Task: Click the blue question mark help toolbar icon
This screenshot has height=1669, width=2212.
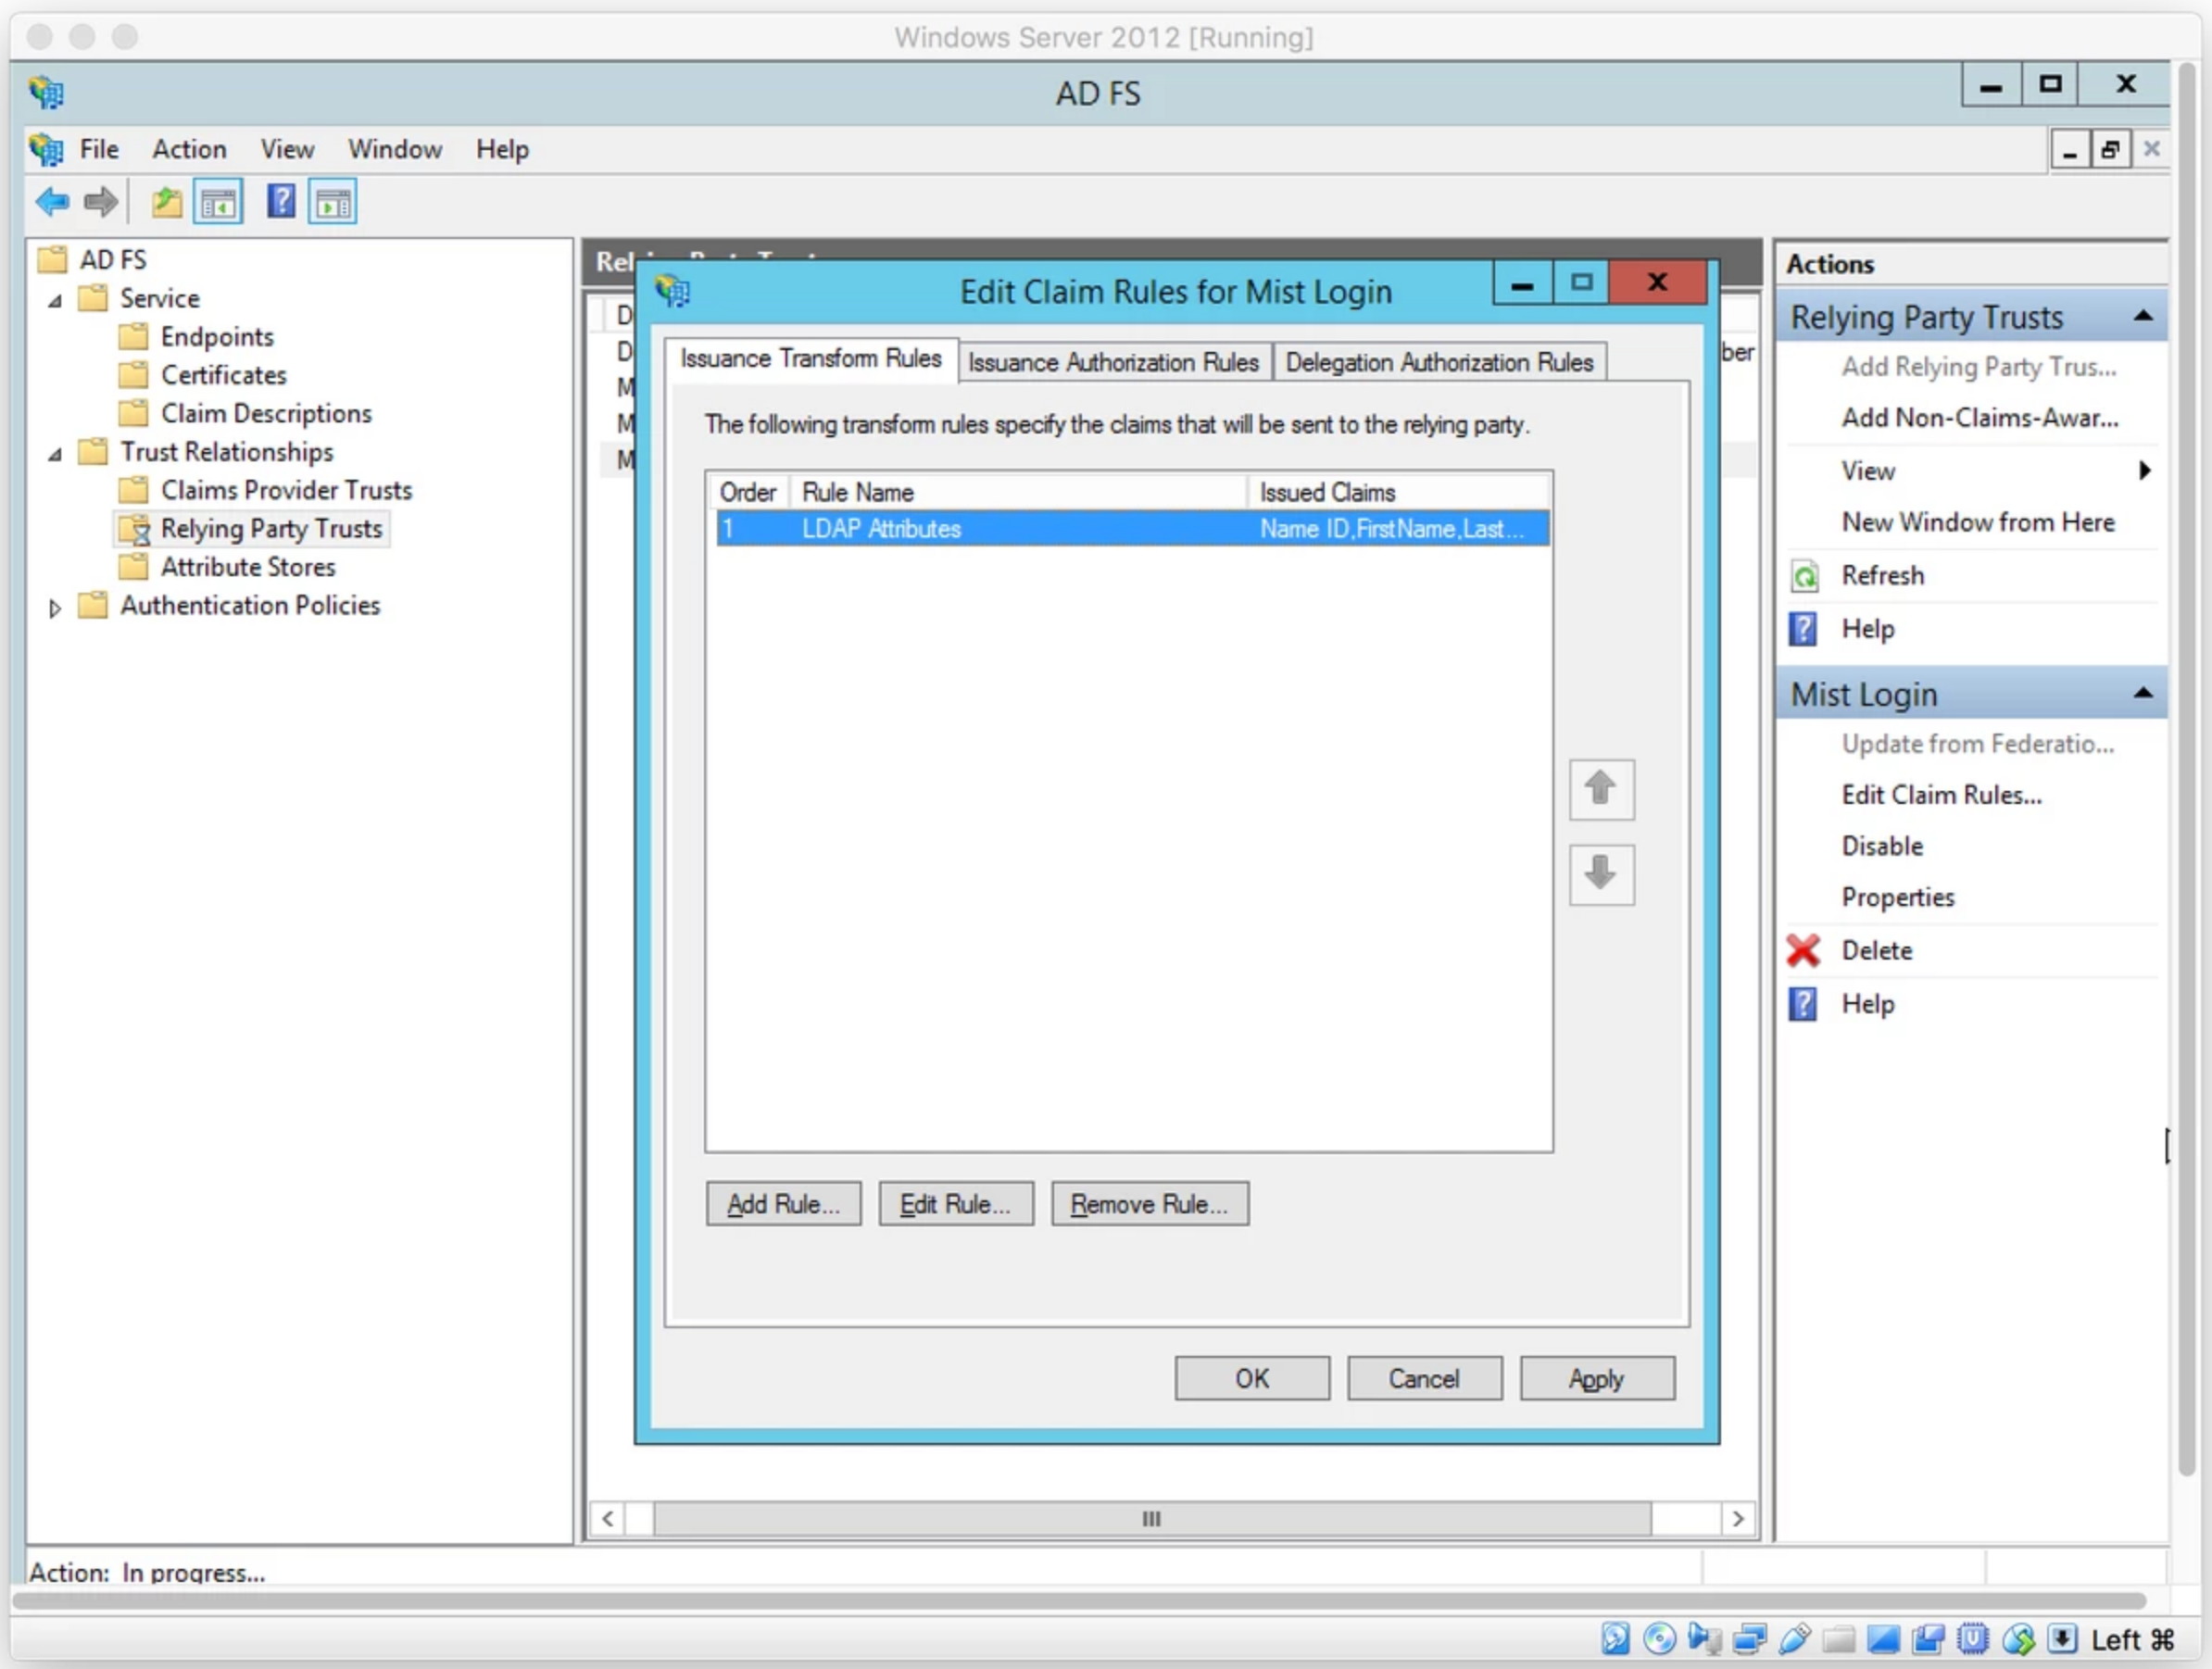Action: [281, 203]
